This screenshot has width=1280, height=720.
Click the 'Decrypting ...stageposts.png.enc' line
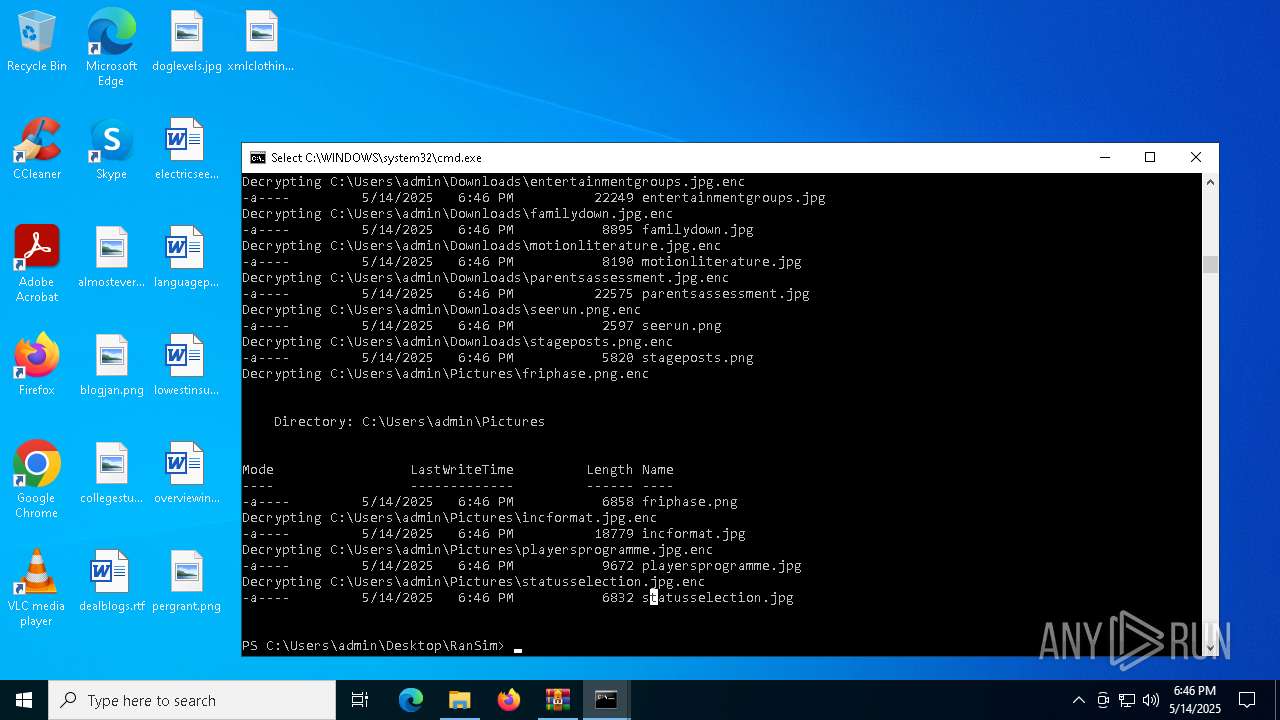click(458, 342)
